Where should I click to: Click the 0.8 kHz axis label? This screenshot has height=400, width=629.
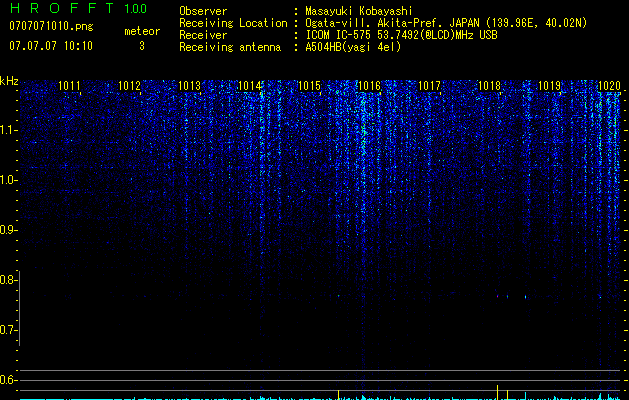8,280
